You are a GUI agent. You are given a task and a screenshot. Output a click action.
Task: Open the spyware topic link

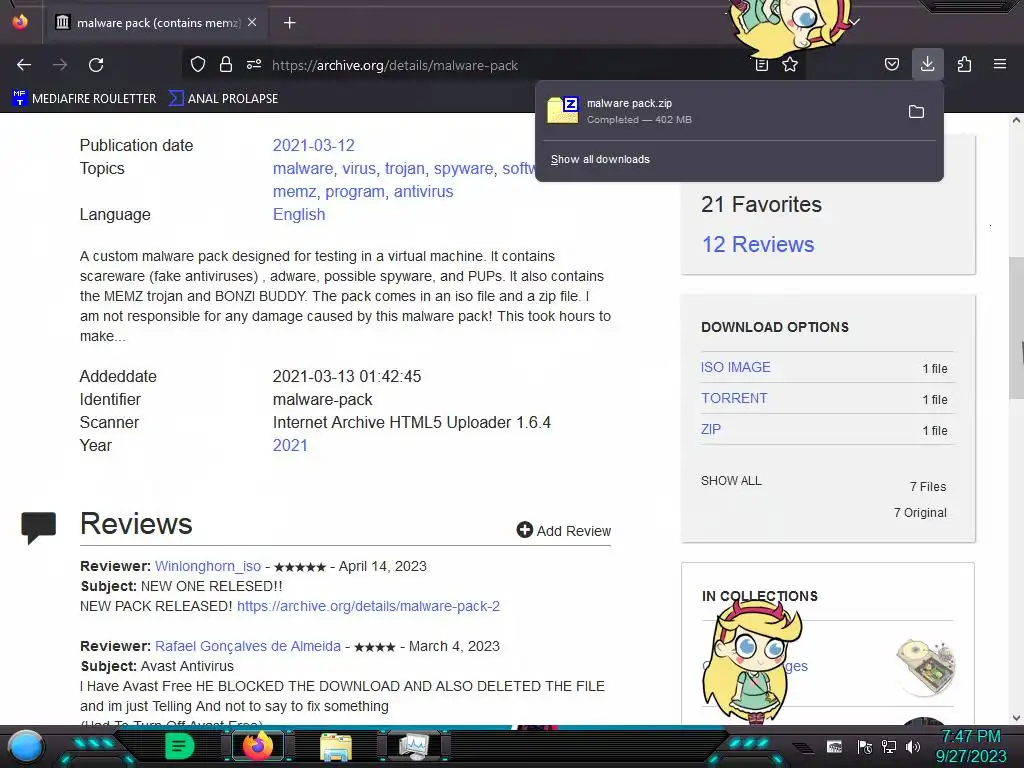(463, 168)
